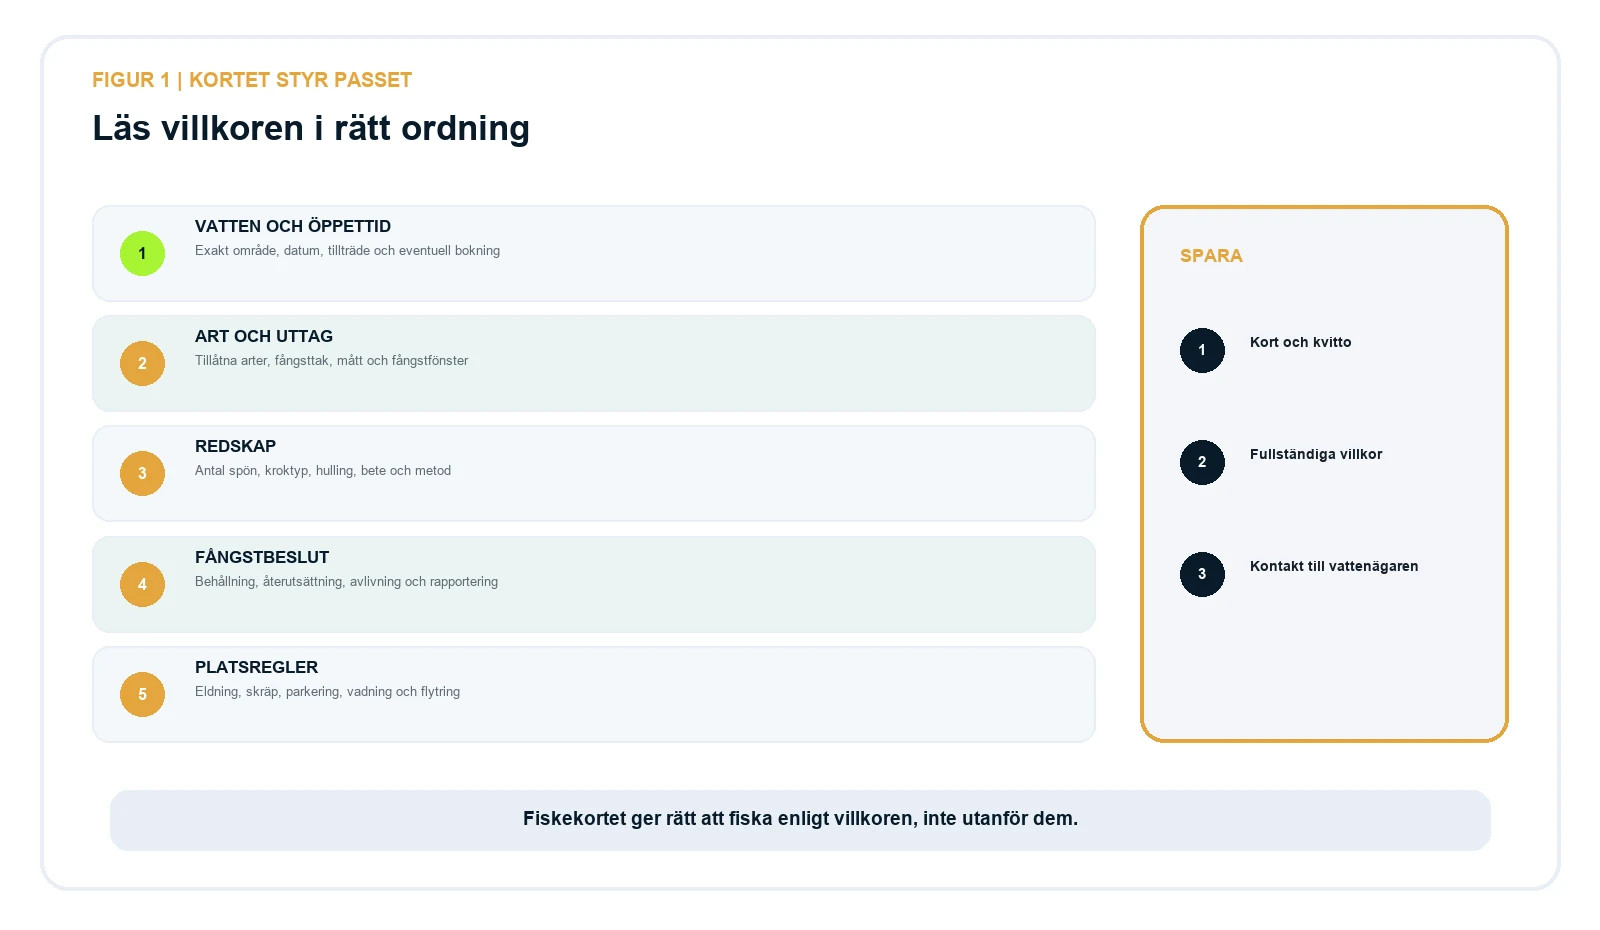Click the FIGUR 1 KORTET STYR PASSET caption
The height and width of the screenshot is (930, 1600).
pyautogui.click(x=252, y=80)
